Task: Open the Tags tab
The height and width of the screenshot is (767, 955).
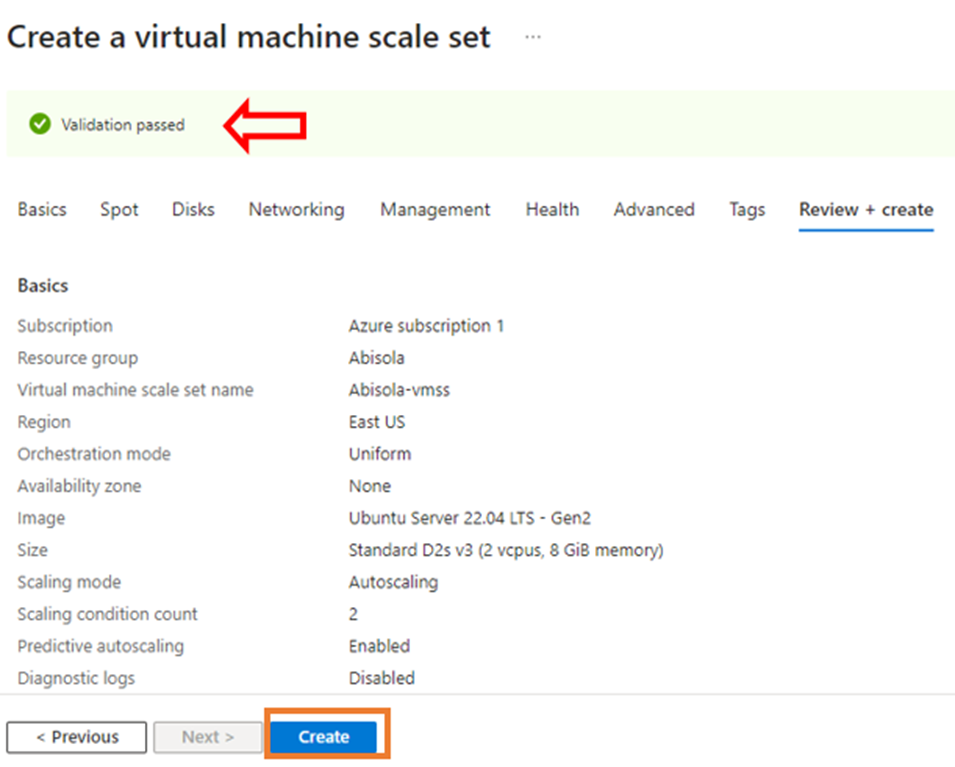Action: point(747,210)
